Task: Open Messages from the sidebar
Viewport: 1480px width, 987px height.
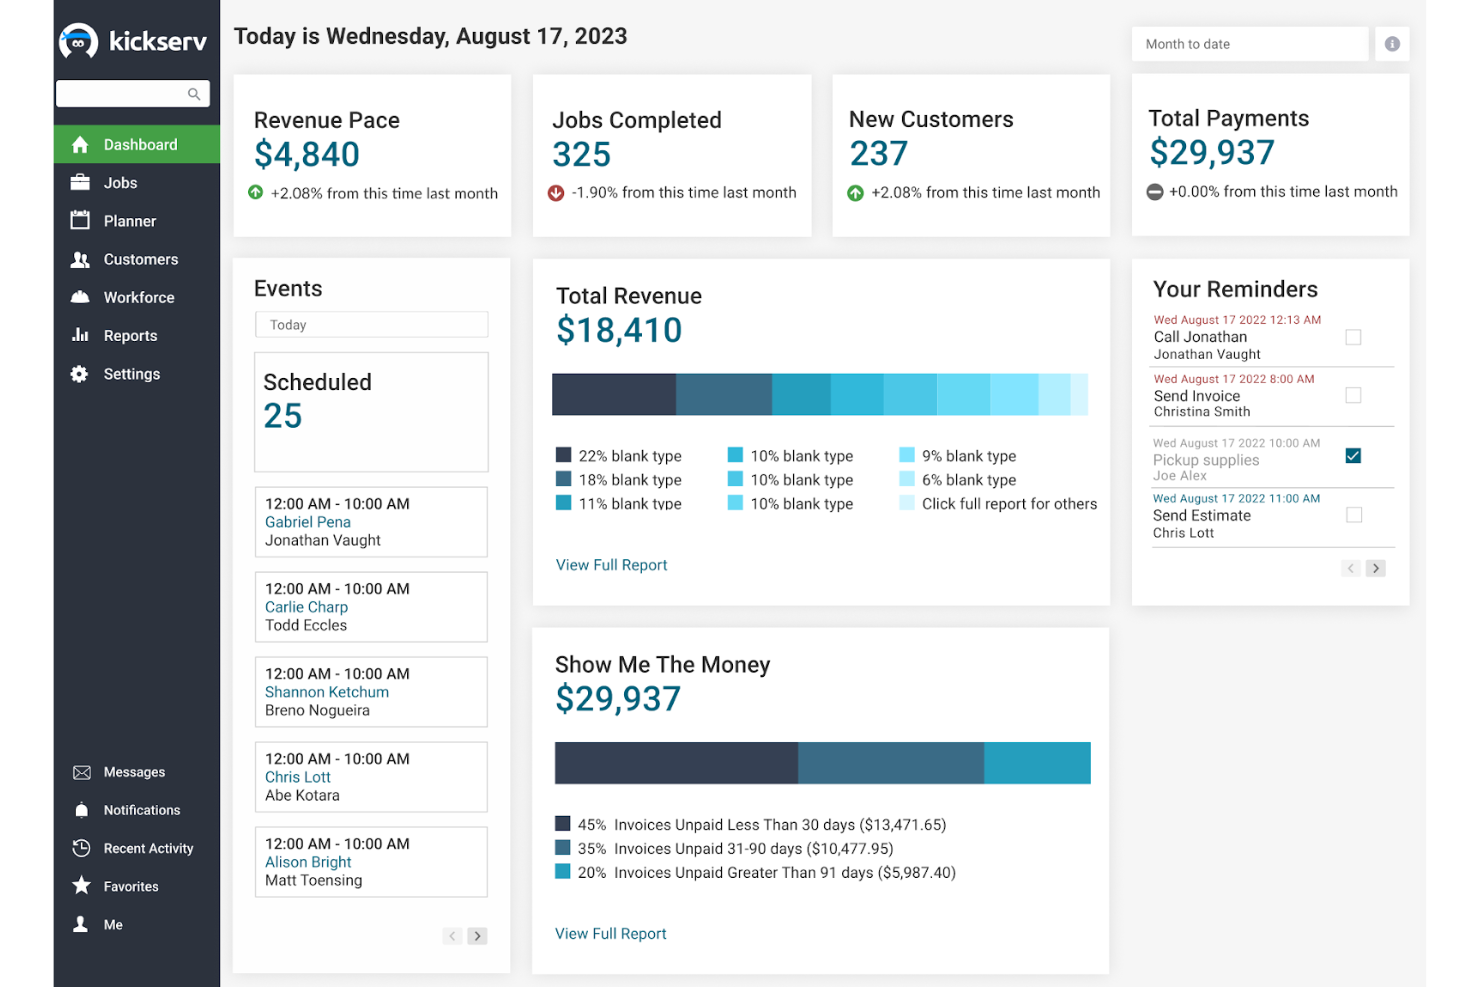Action: 134,772
